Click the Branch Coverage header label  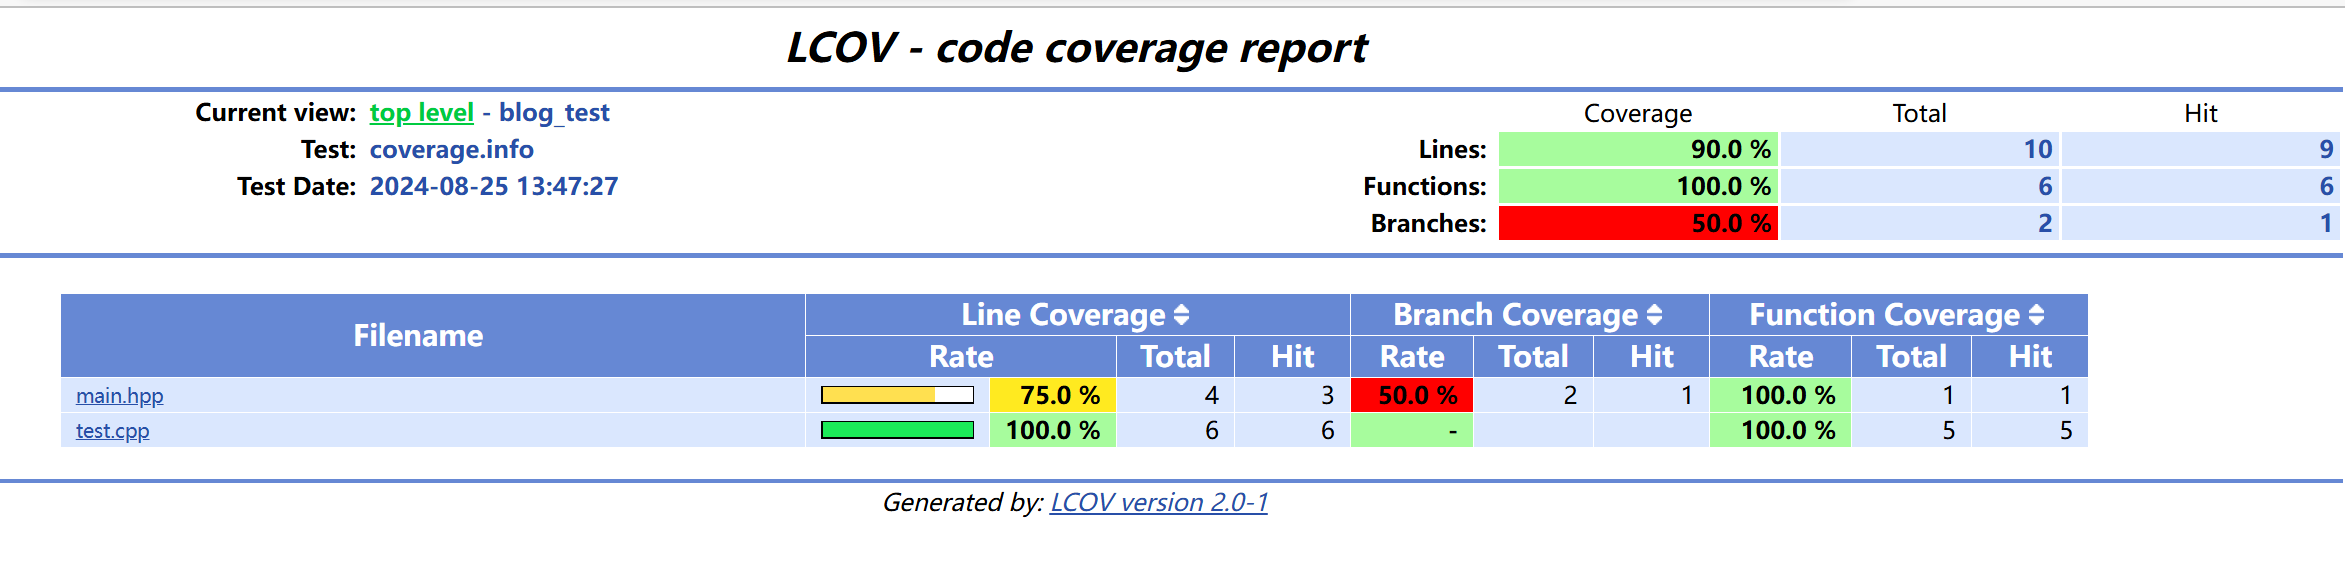tap(1515, 315)
